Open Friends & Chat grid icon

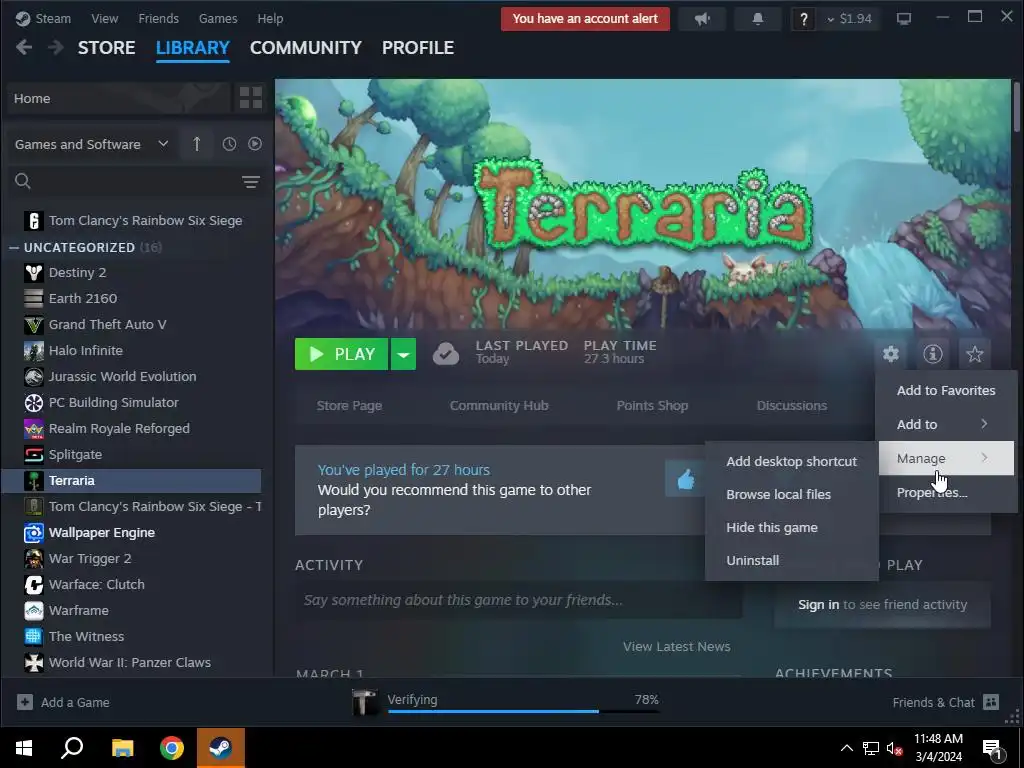pyautogui.click(x=991, y=702)
